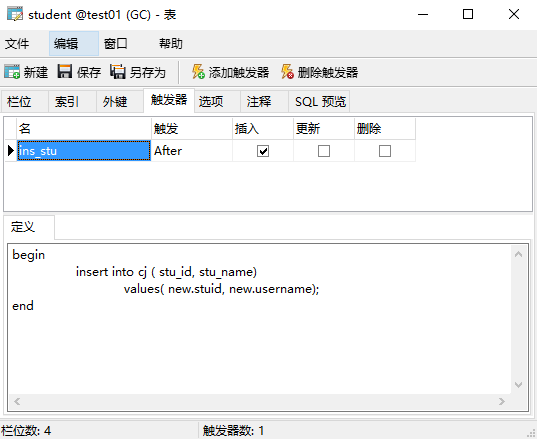The height and width of the screenshot is (439, 537).
Task: Click the 删除 column header
Action: (x=385, y=129)
